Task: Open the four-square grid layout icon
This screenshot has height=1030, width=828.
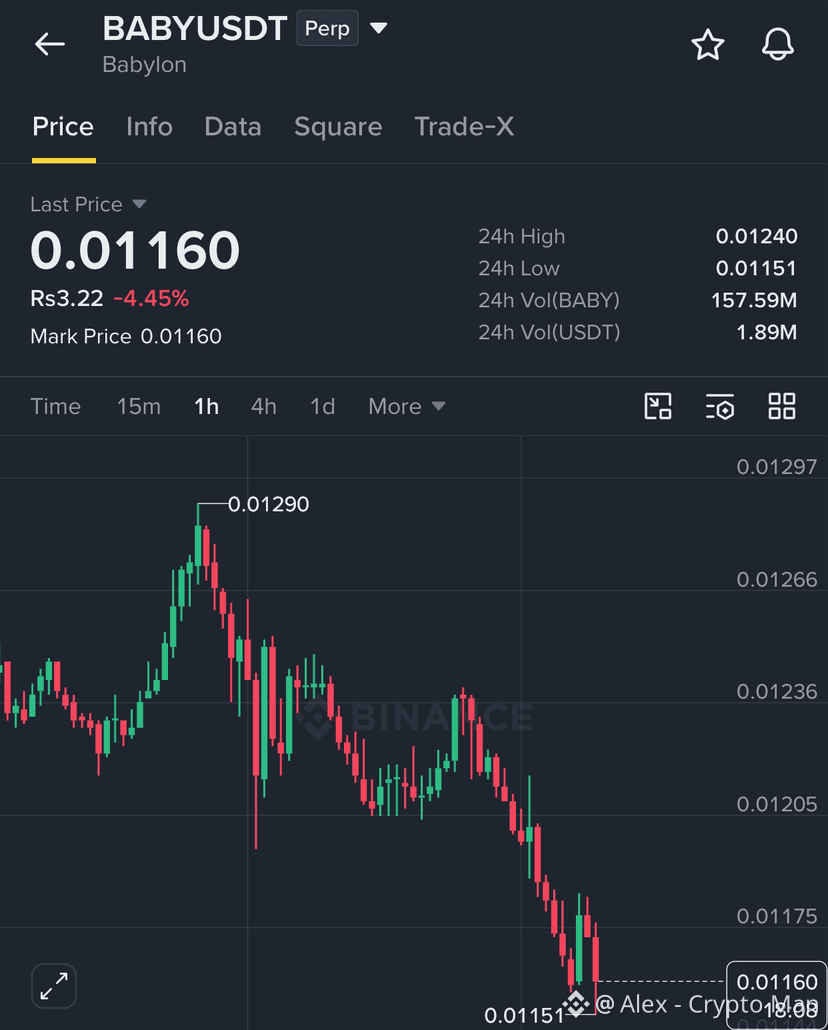Action: (782, 406)
